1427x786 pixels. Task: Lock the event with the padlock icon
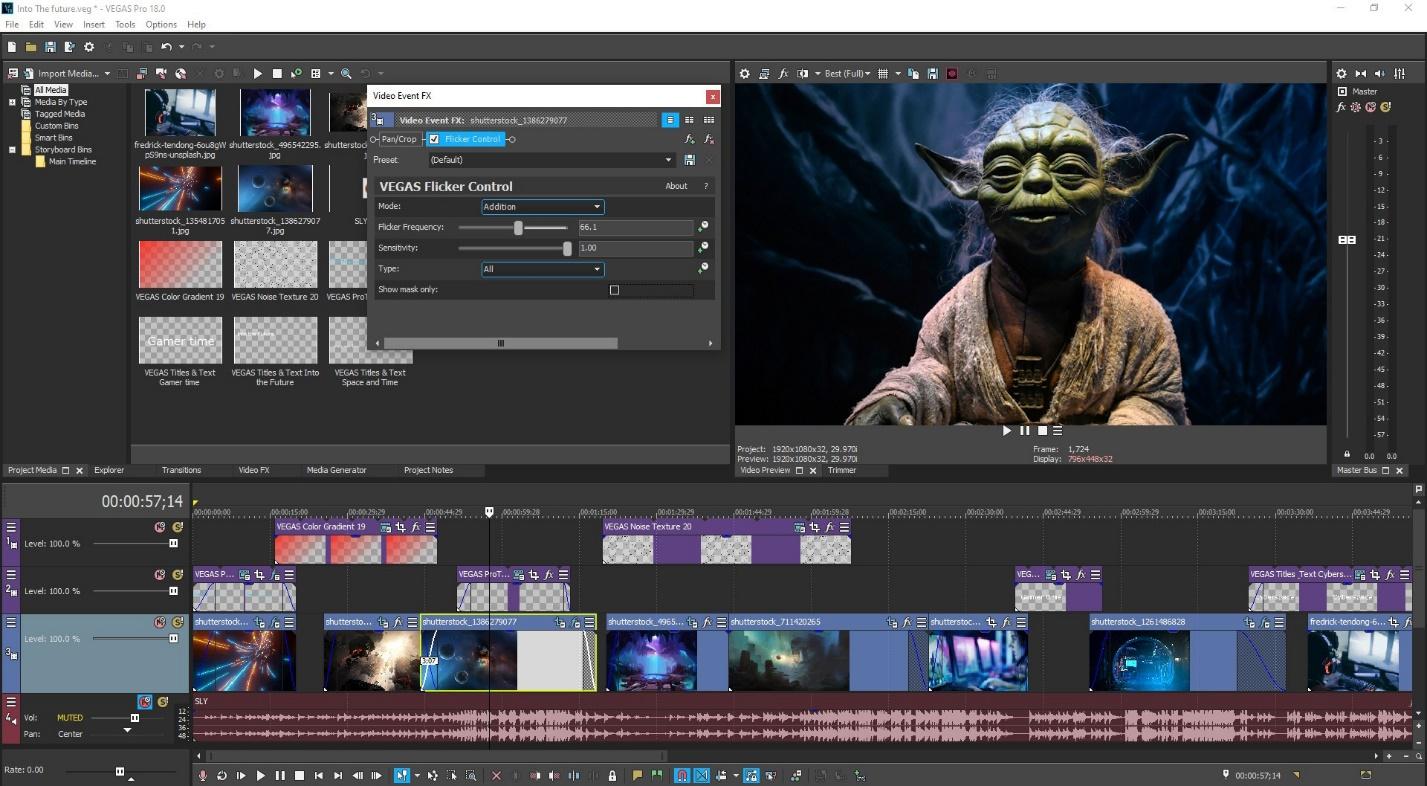tap(612, 775)
